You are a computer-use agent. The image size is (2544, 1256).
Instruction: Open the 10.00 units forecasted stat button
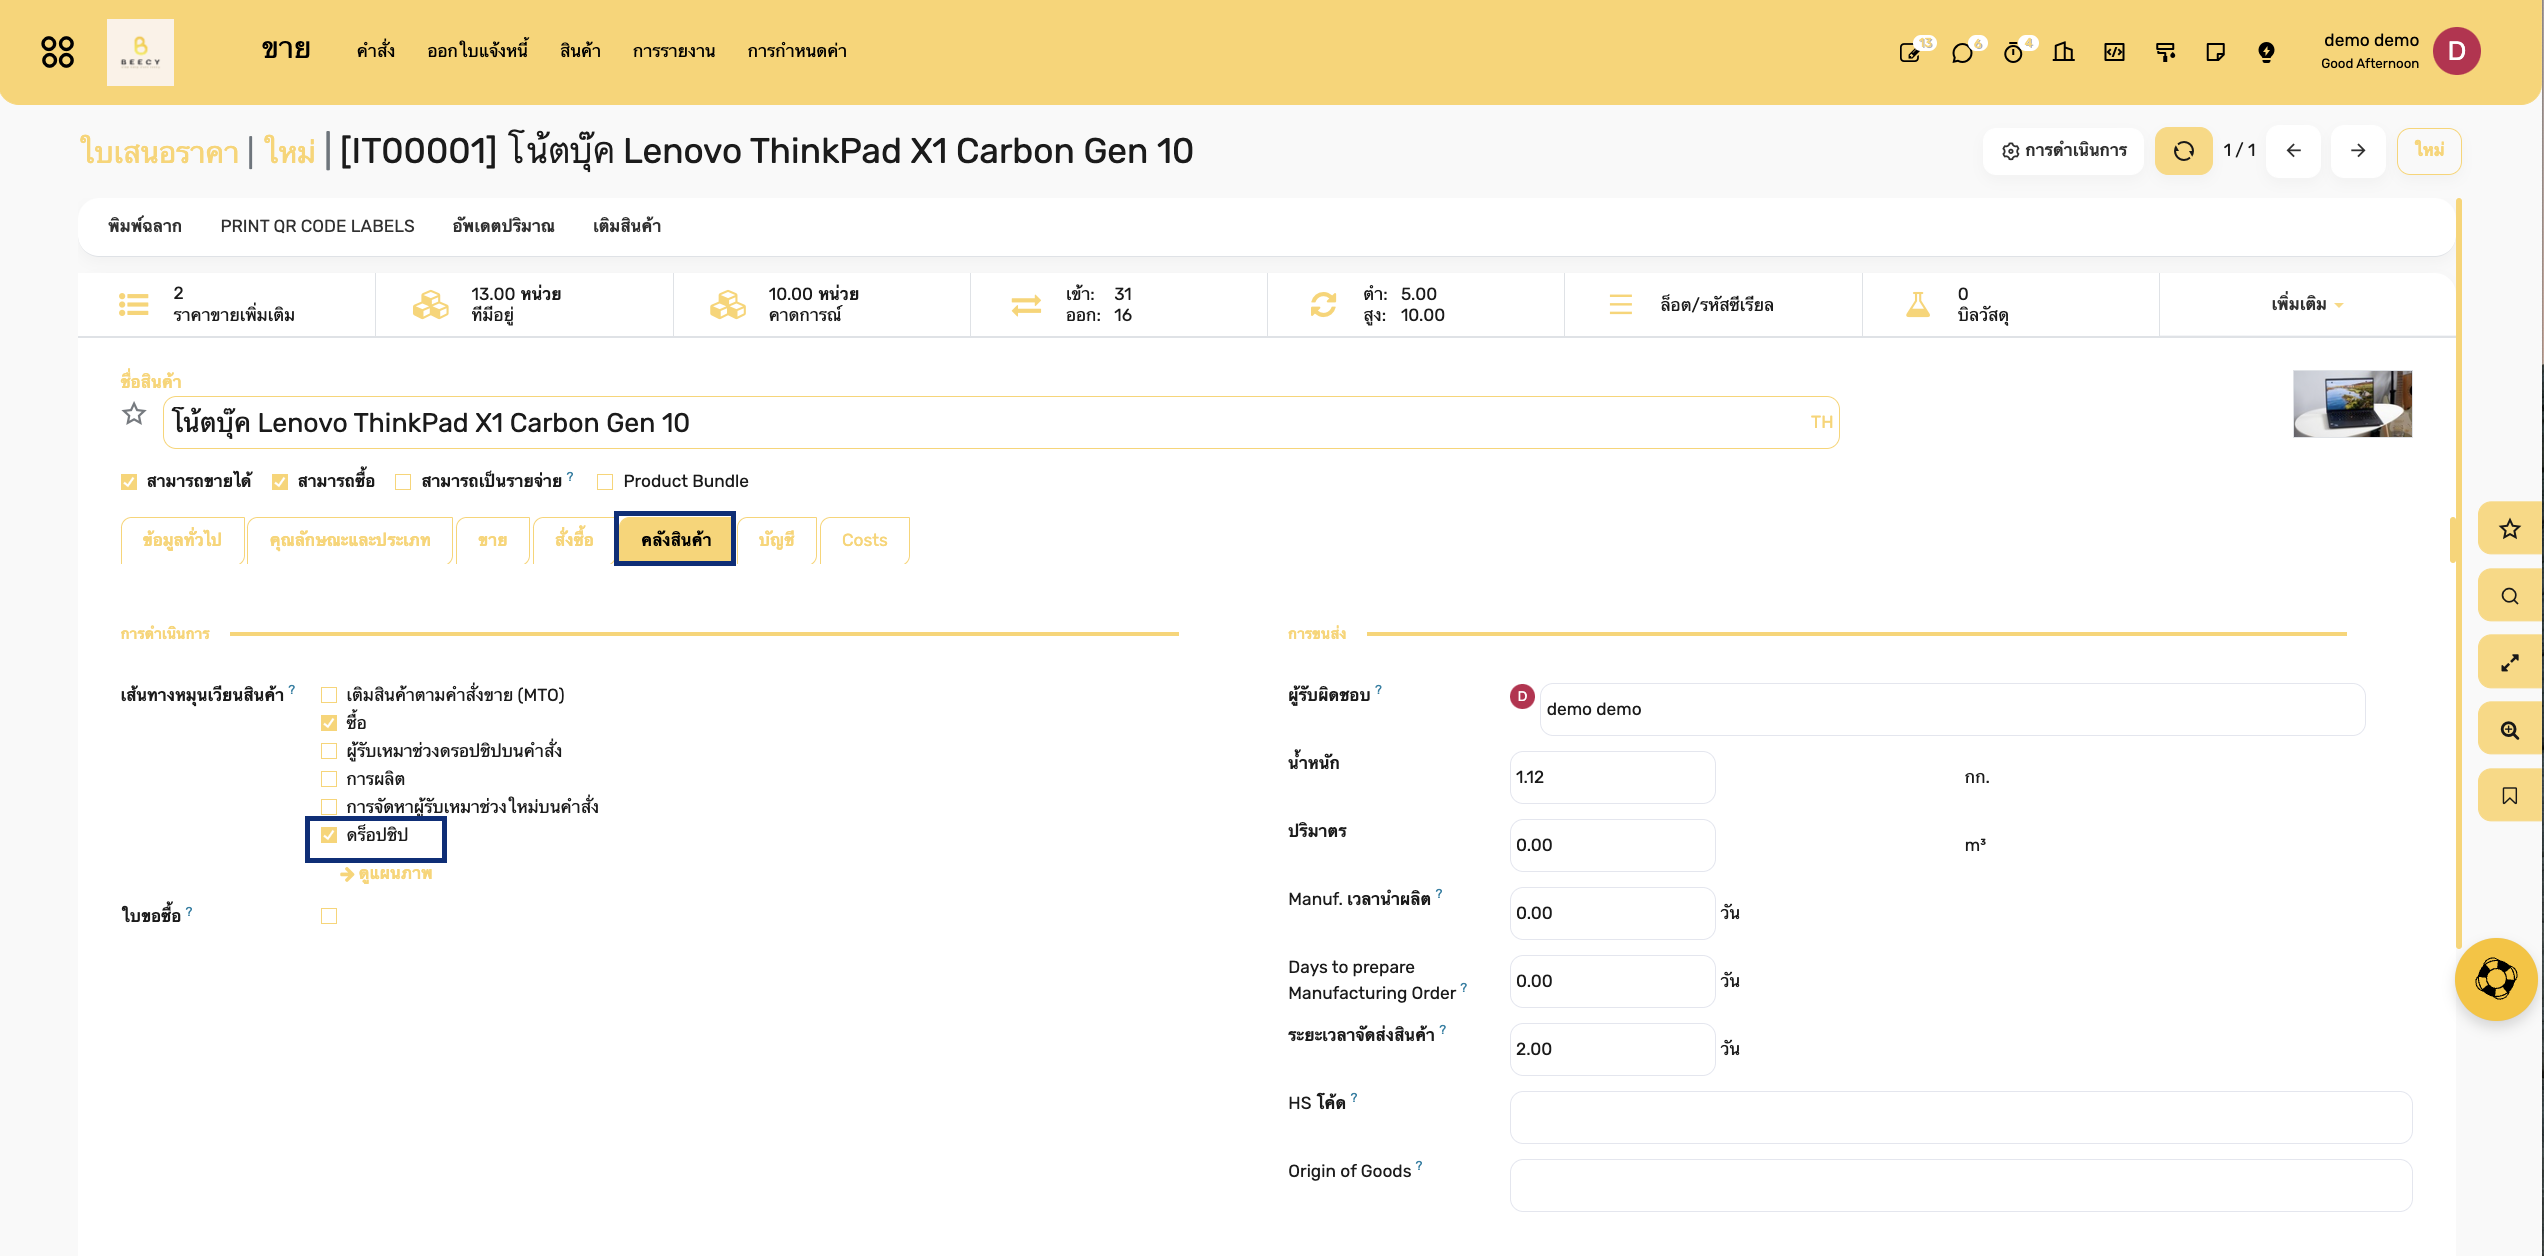821,304
